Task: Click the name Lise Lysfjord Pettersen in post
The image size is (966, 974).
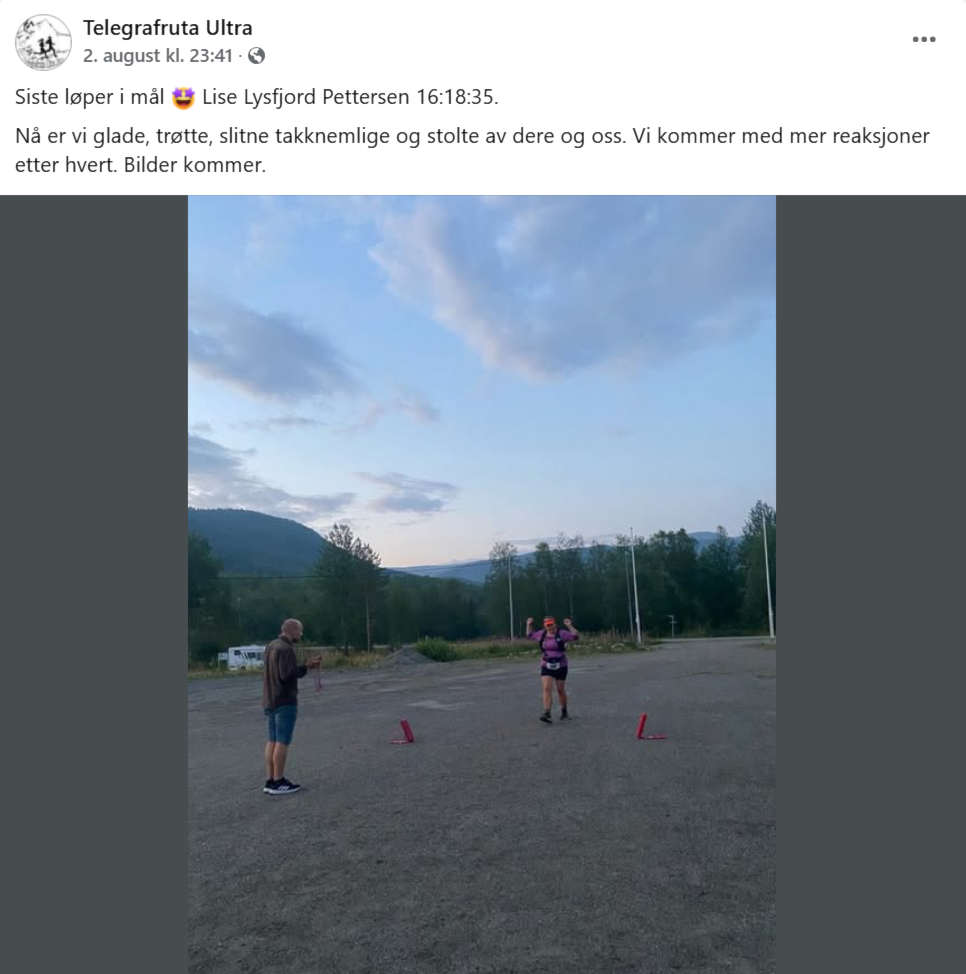Action: click(x=306, y=98)
